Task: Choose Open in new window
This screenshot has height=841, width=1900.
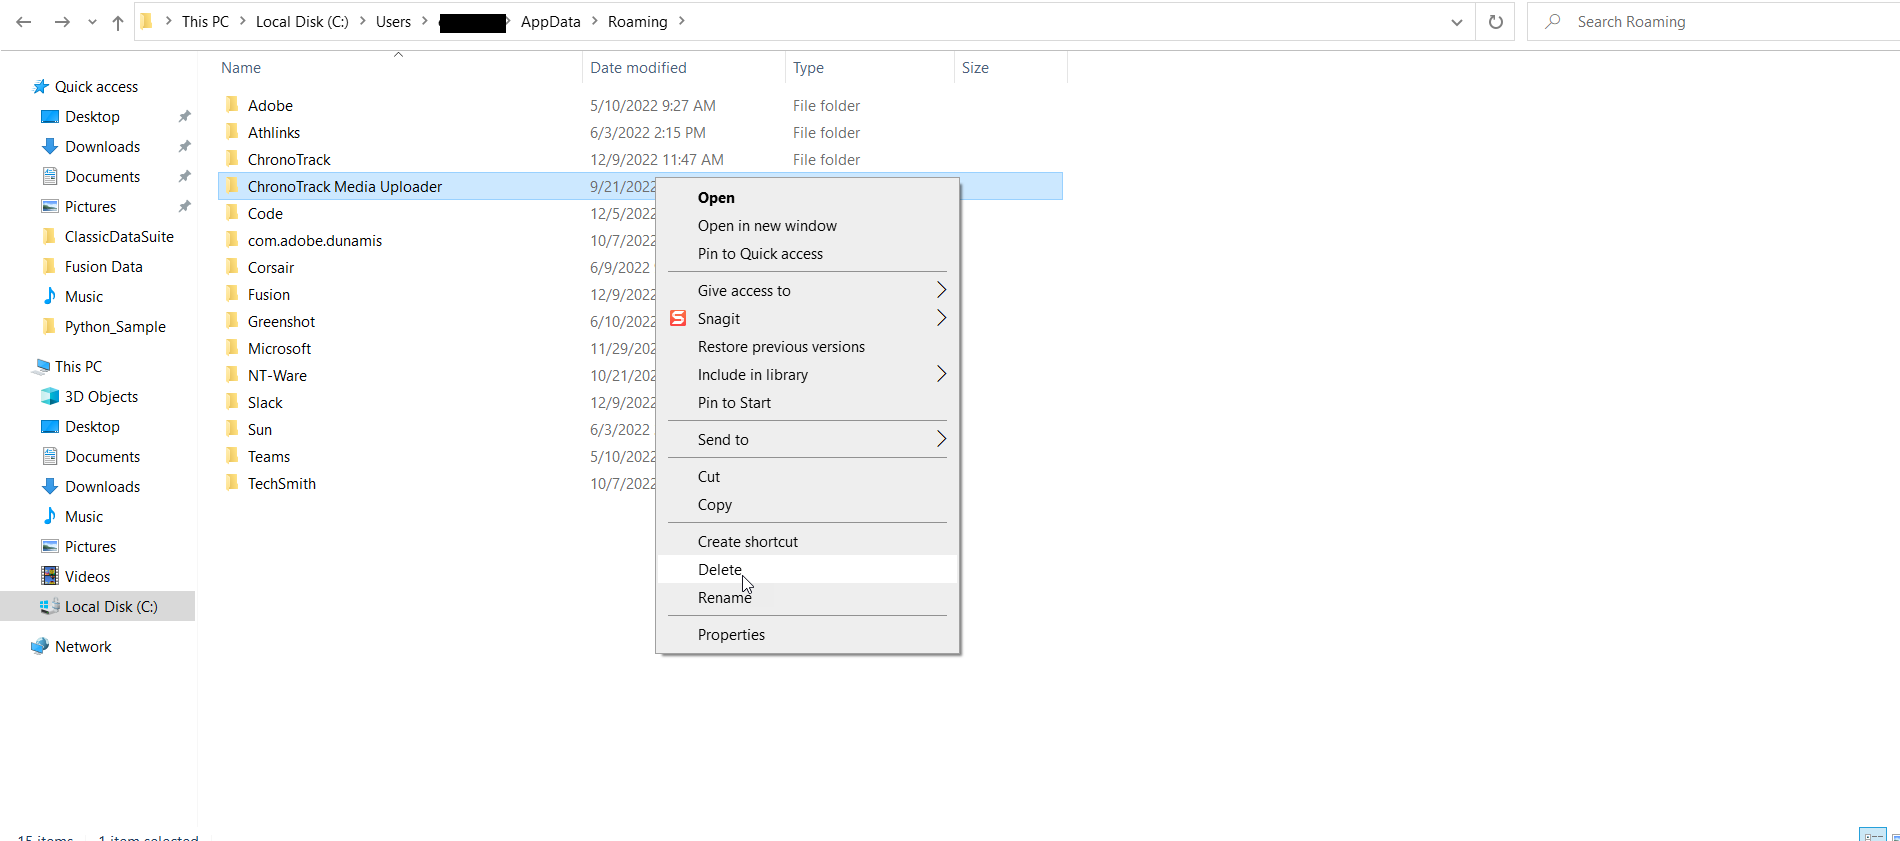Action: coord(807,226)
